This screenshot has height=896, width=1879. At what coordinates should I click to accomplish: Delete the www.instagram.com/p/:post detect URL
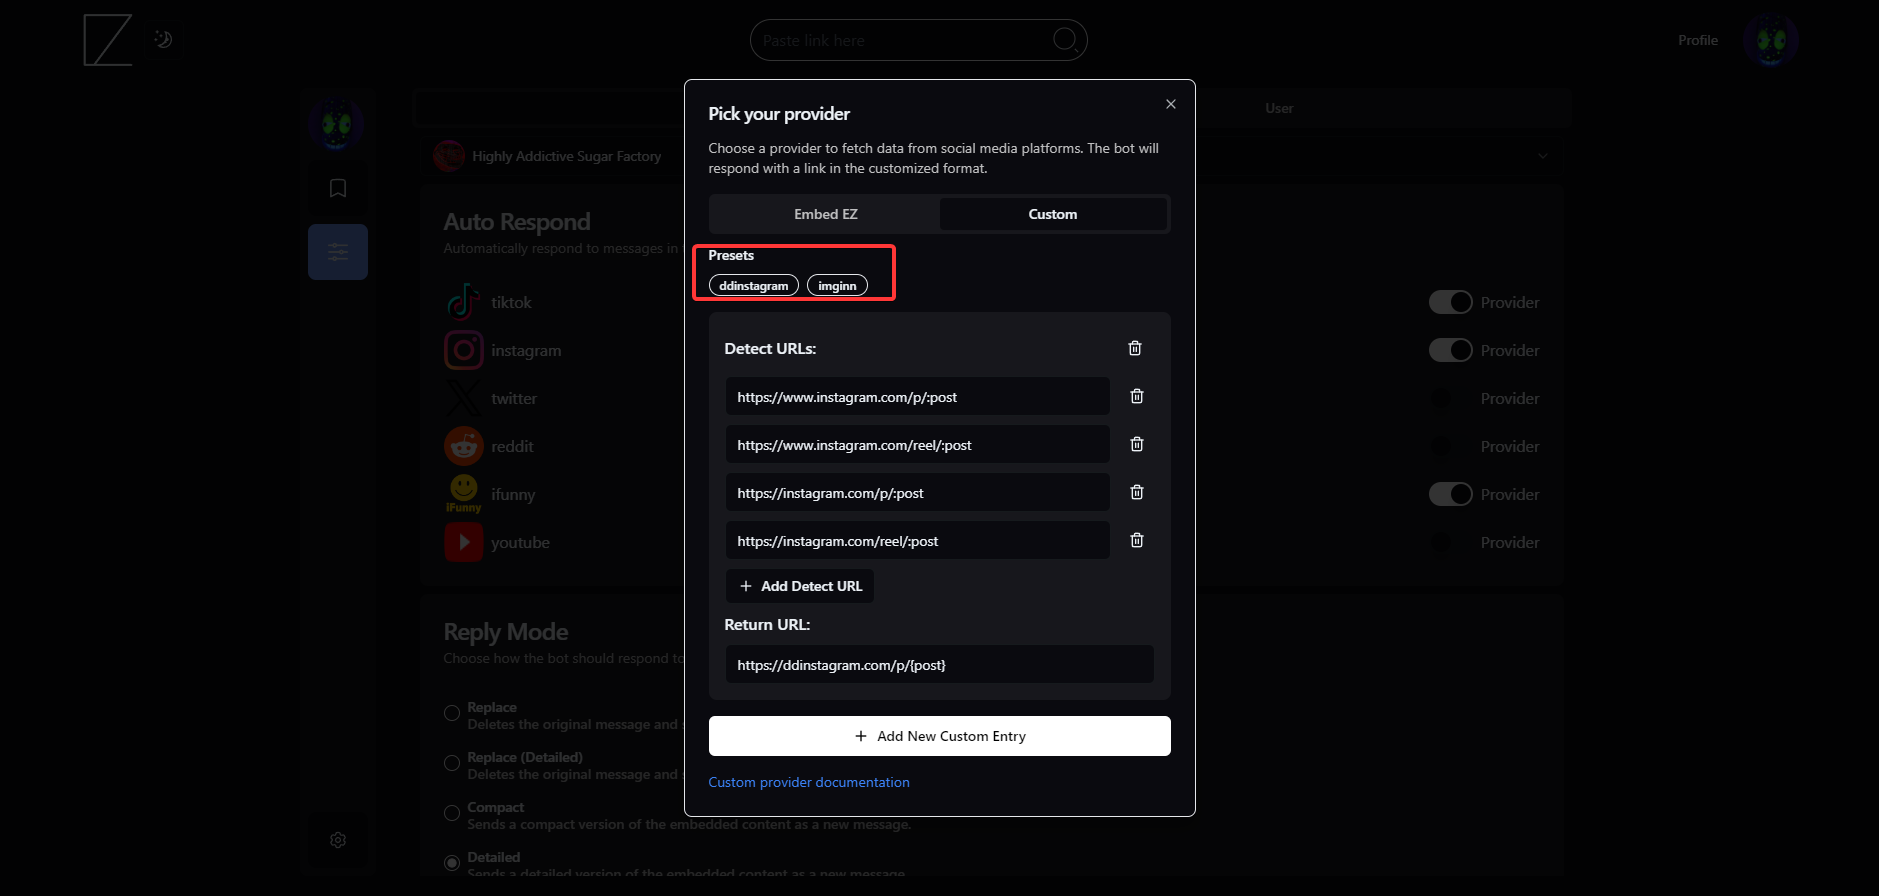pos(1136,396)
